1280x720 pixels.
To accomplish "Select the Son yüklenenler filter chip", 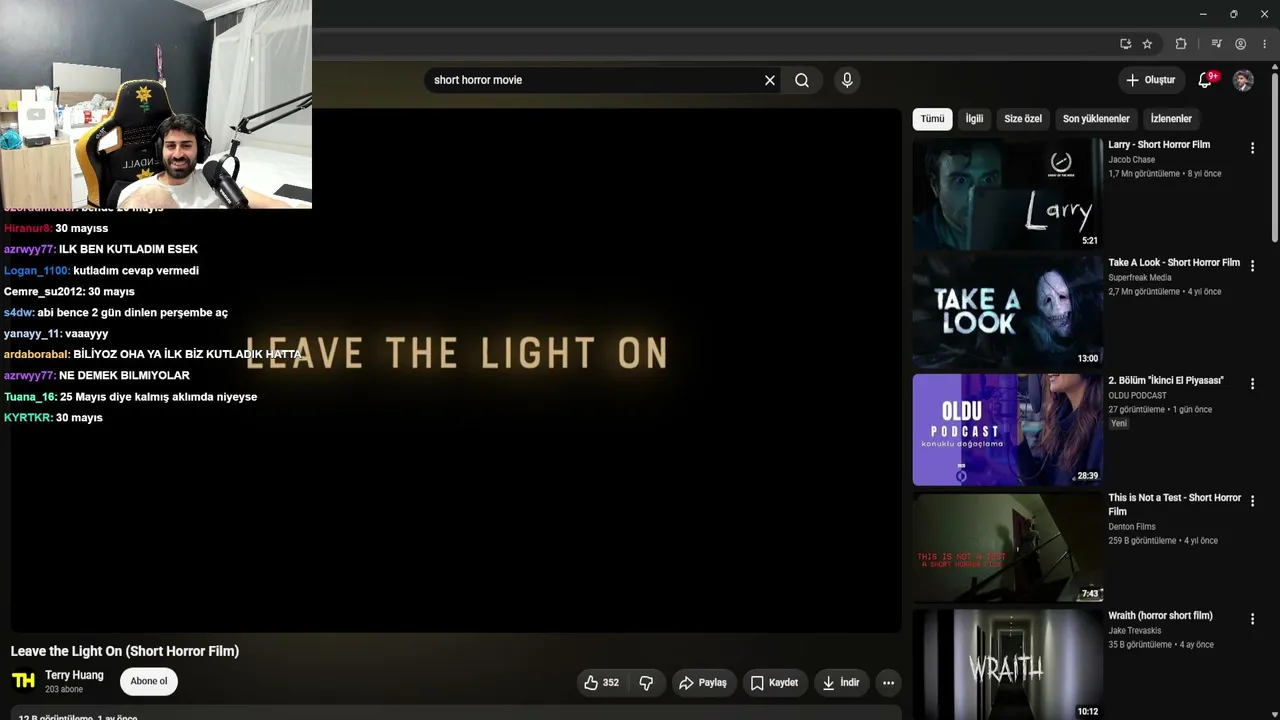I will [1096, 119].
